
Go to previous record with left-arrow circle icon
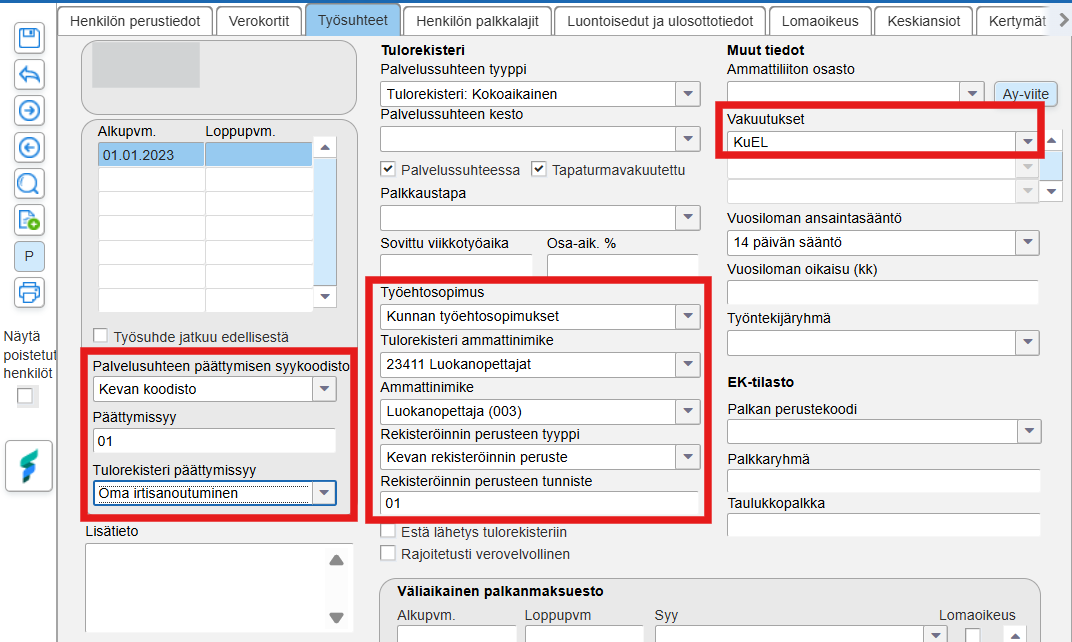tap(29, 147)
